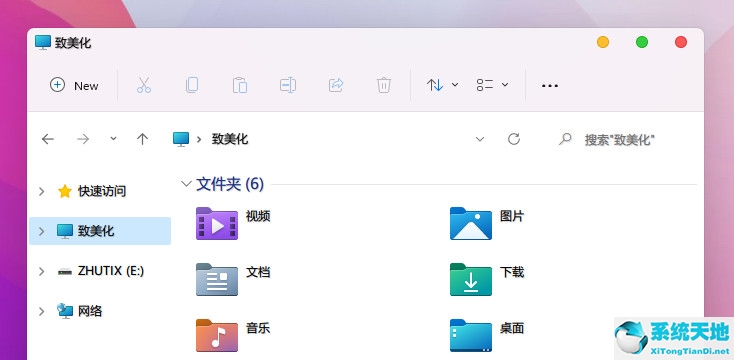Image resolution: width=734 pixels, height=360 pixels.
Task: Select 致美化 in the sidebar
Action: (x=95, y=231)
